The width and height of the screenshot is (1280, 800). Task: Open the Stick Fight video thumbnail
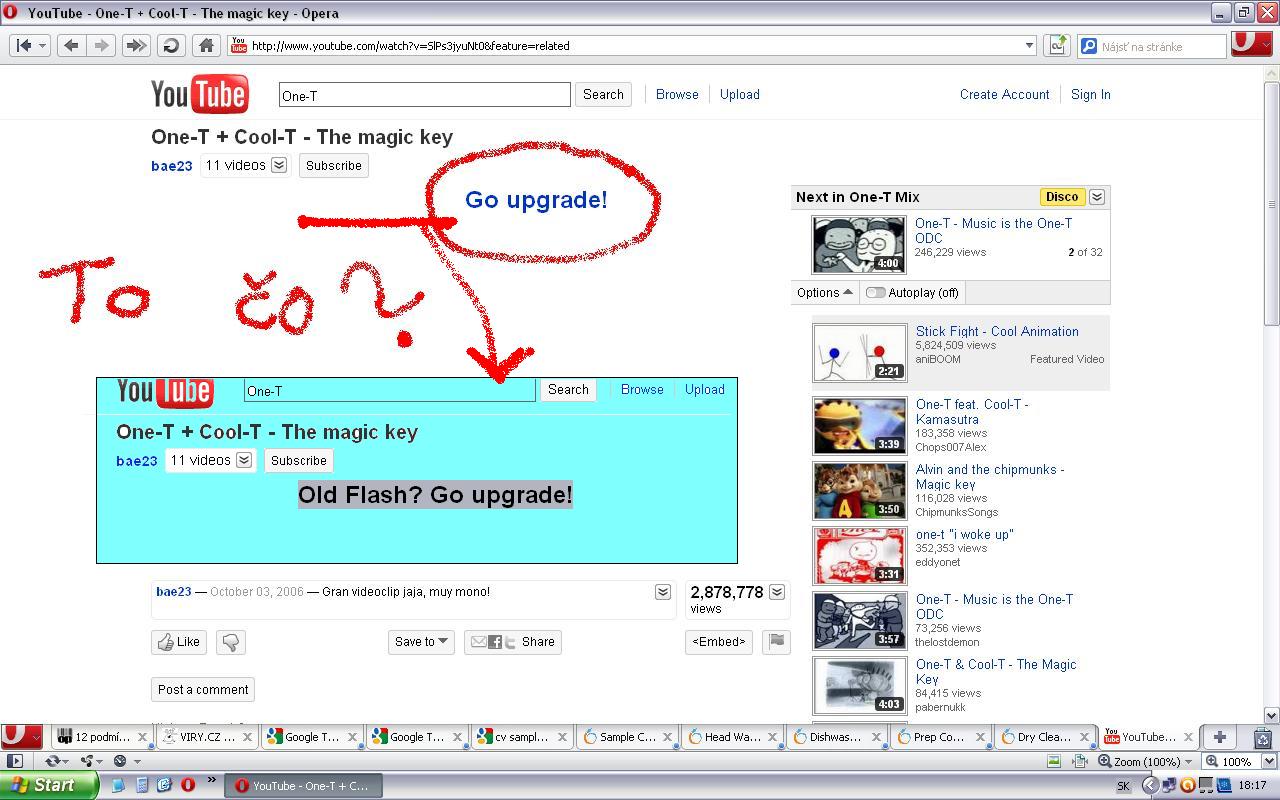pos(859,353)
